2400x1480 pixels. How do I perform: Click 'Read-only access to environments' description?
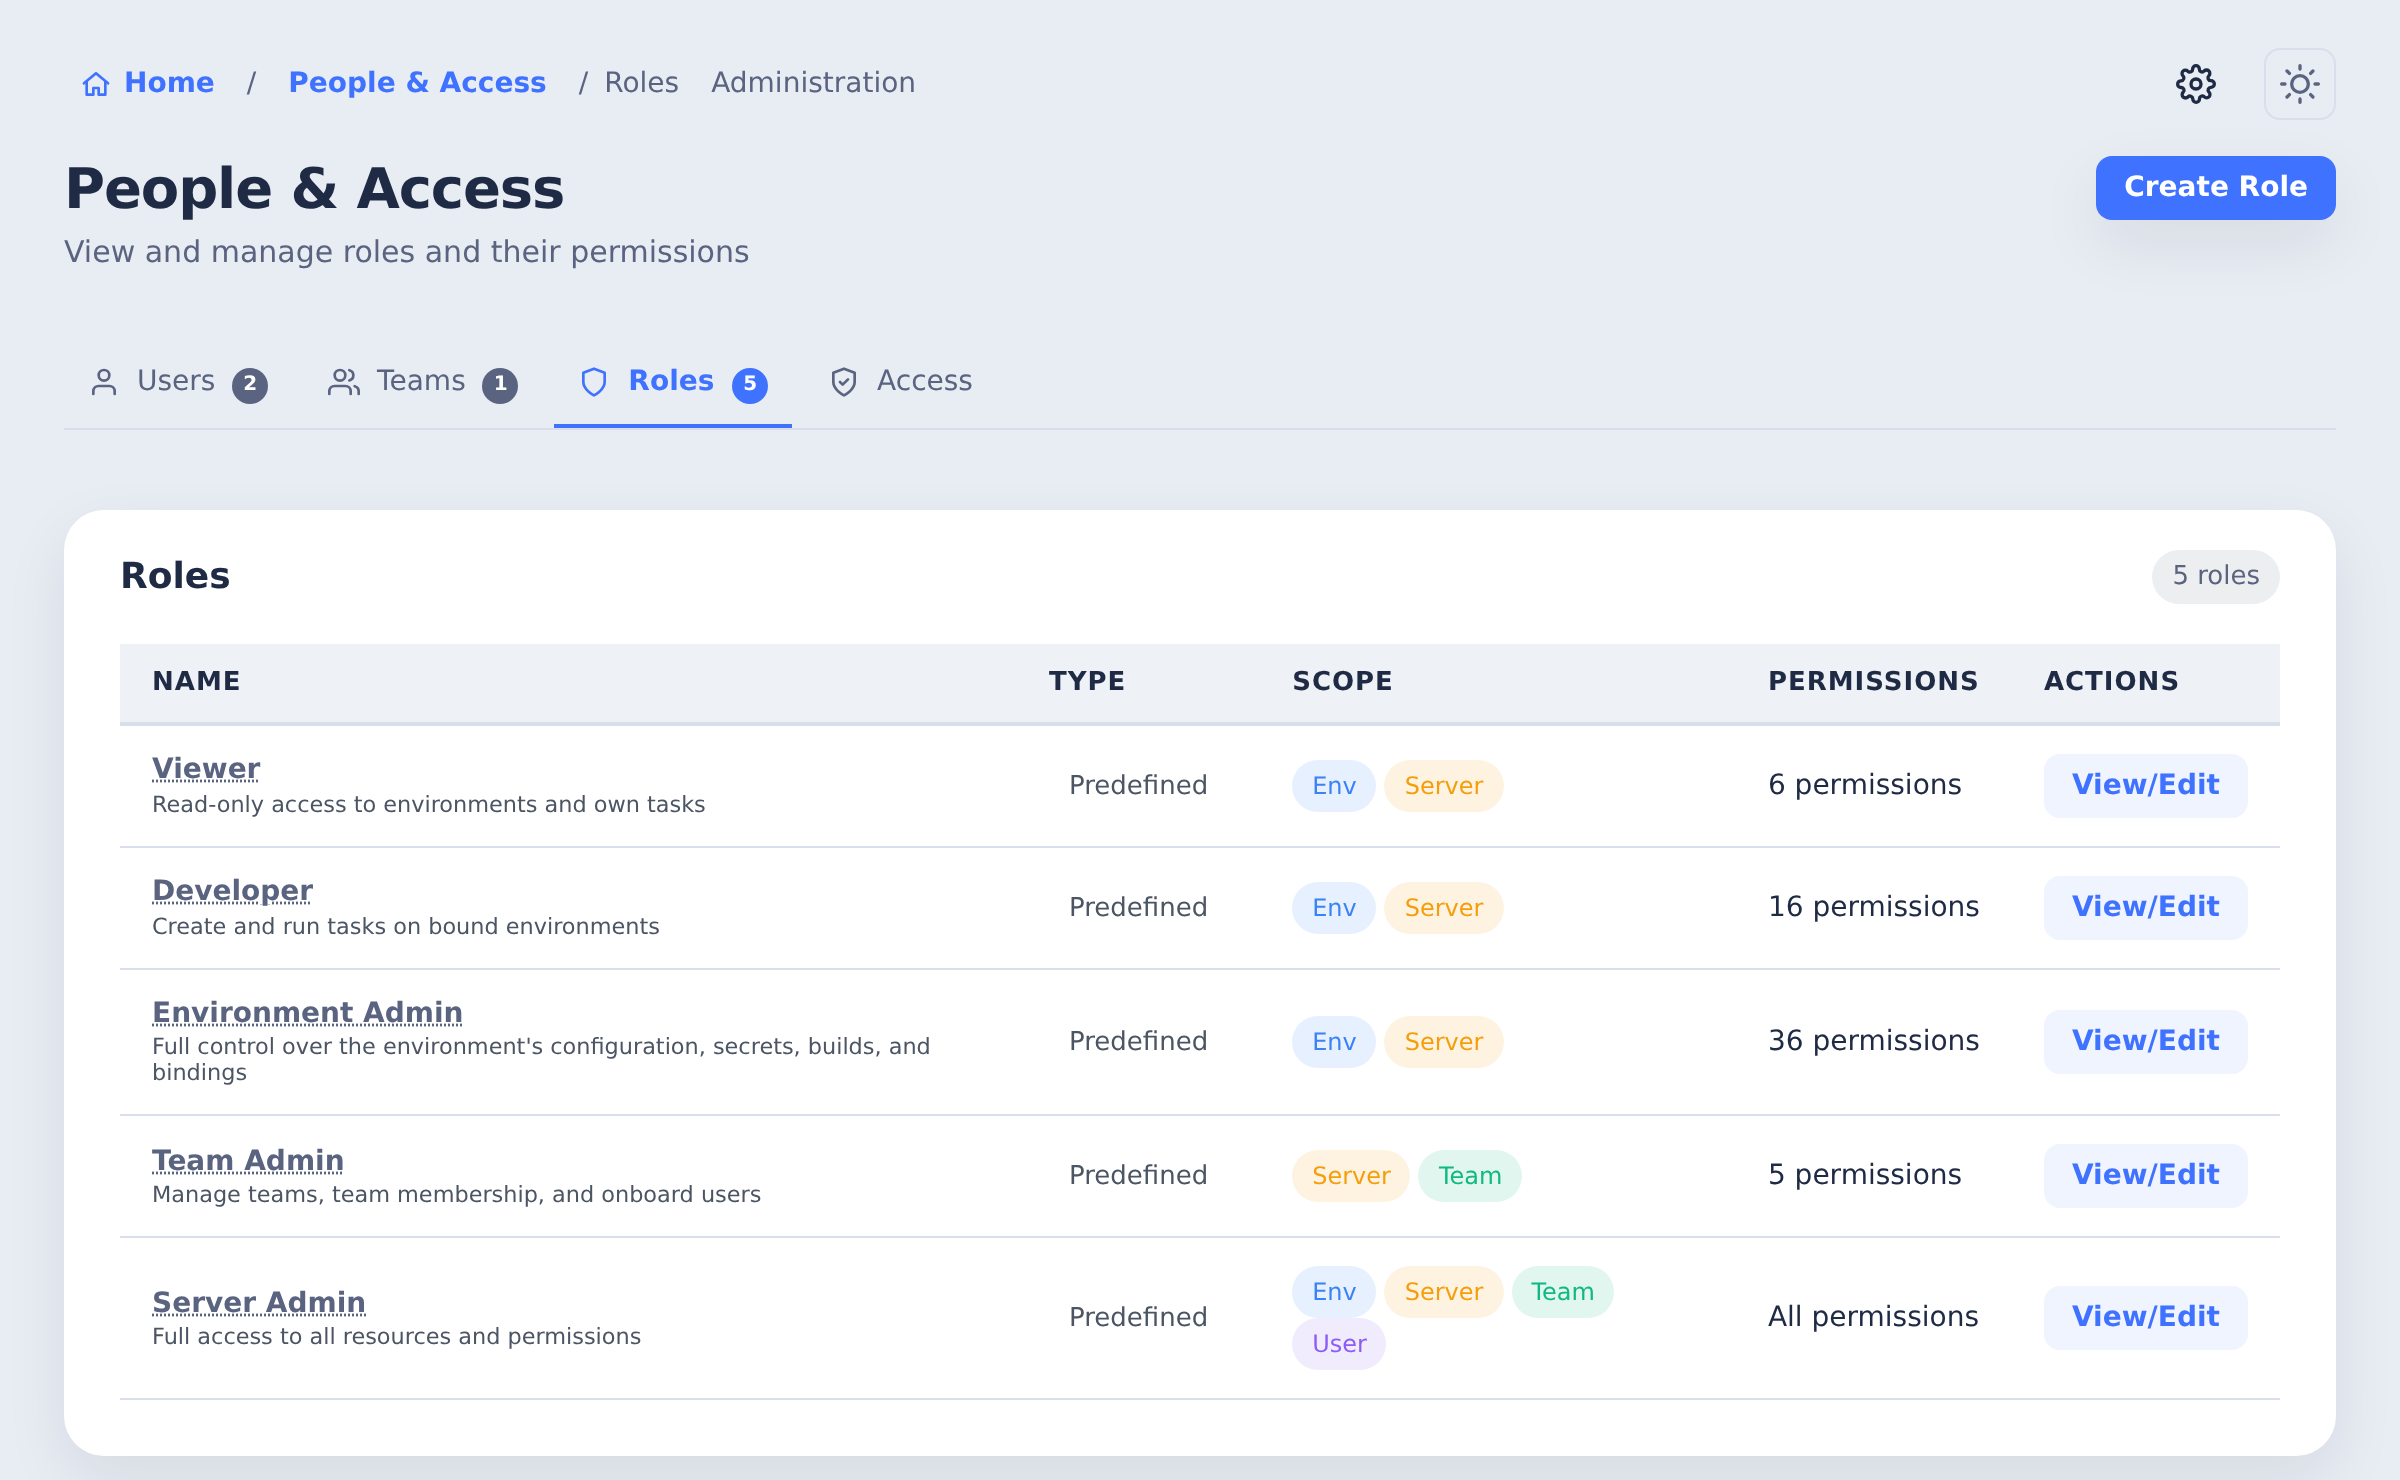[428, 805]
